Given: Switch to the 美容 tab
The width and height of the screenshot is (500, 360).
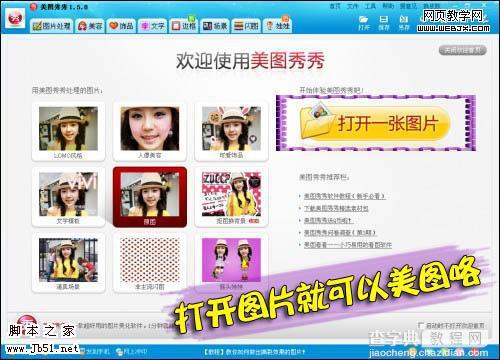Looking at the screenshot, I should click(x=90, y=26).
